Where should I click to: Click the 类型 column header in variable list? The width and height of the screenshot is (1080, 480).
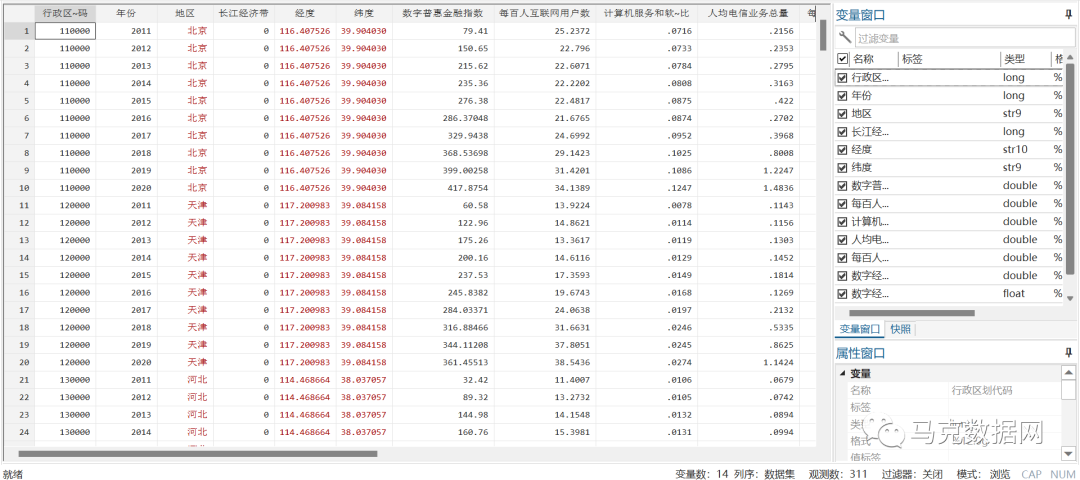(1015, 59)
